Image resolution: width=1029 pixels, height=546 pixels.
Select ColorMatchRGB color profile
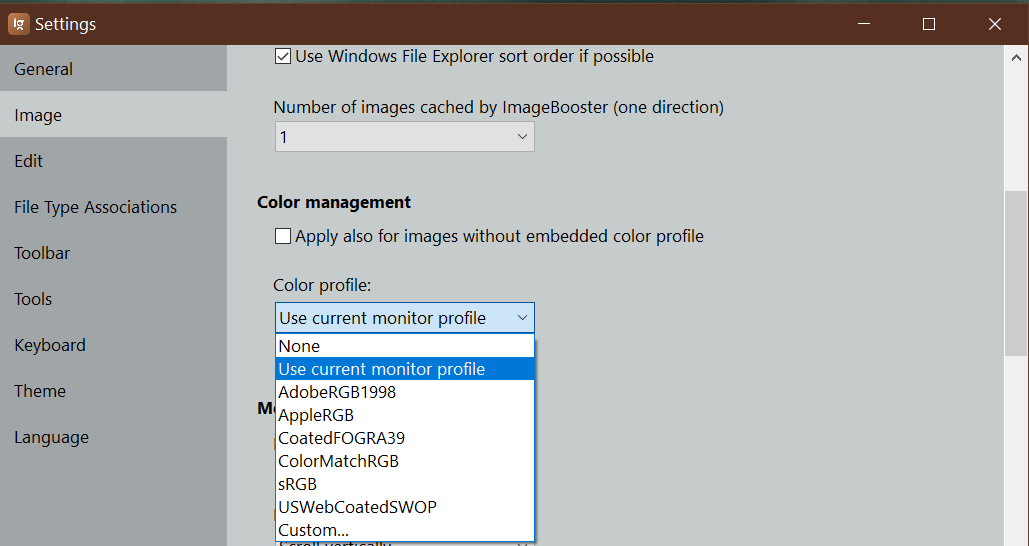pos(405,461)
